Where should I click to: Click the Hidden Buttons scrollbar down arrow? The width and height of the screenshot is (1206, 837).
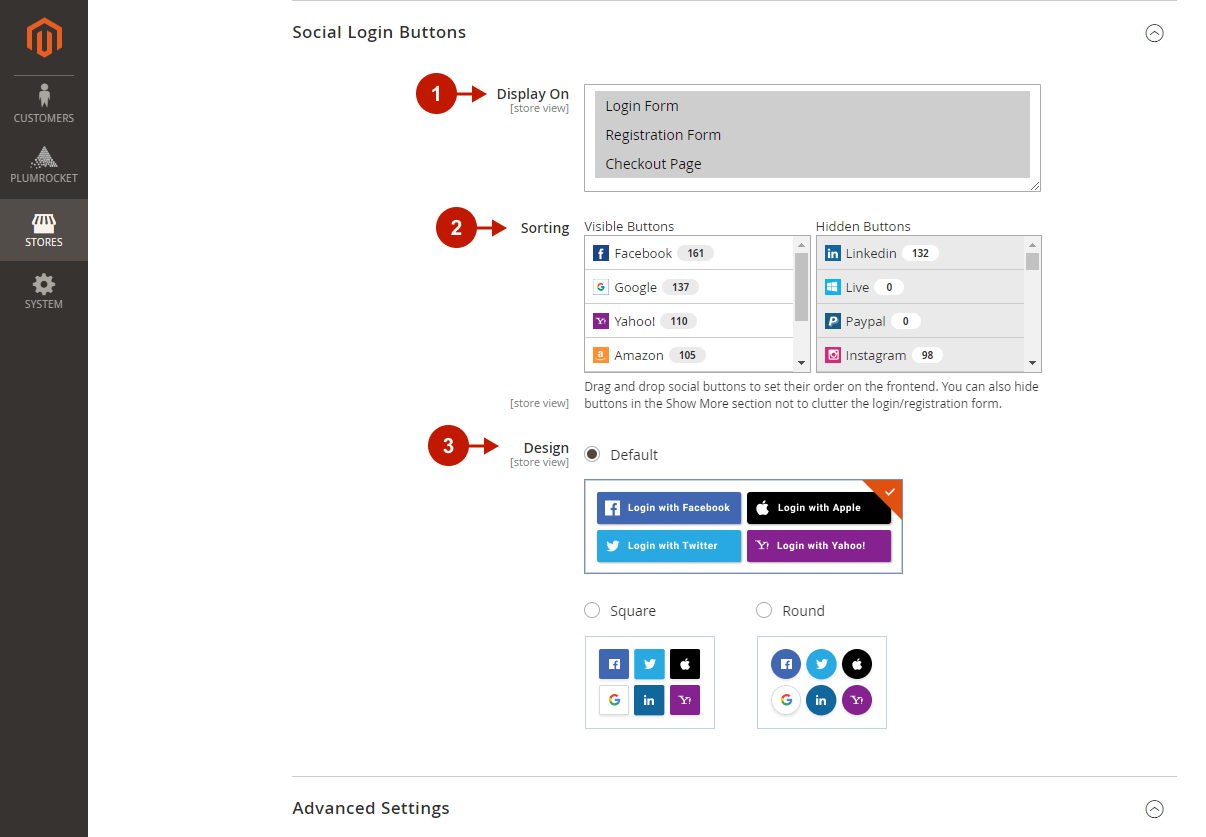(x=1033, y=364)
